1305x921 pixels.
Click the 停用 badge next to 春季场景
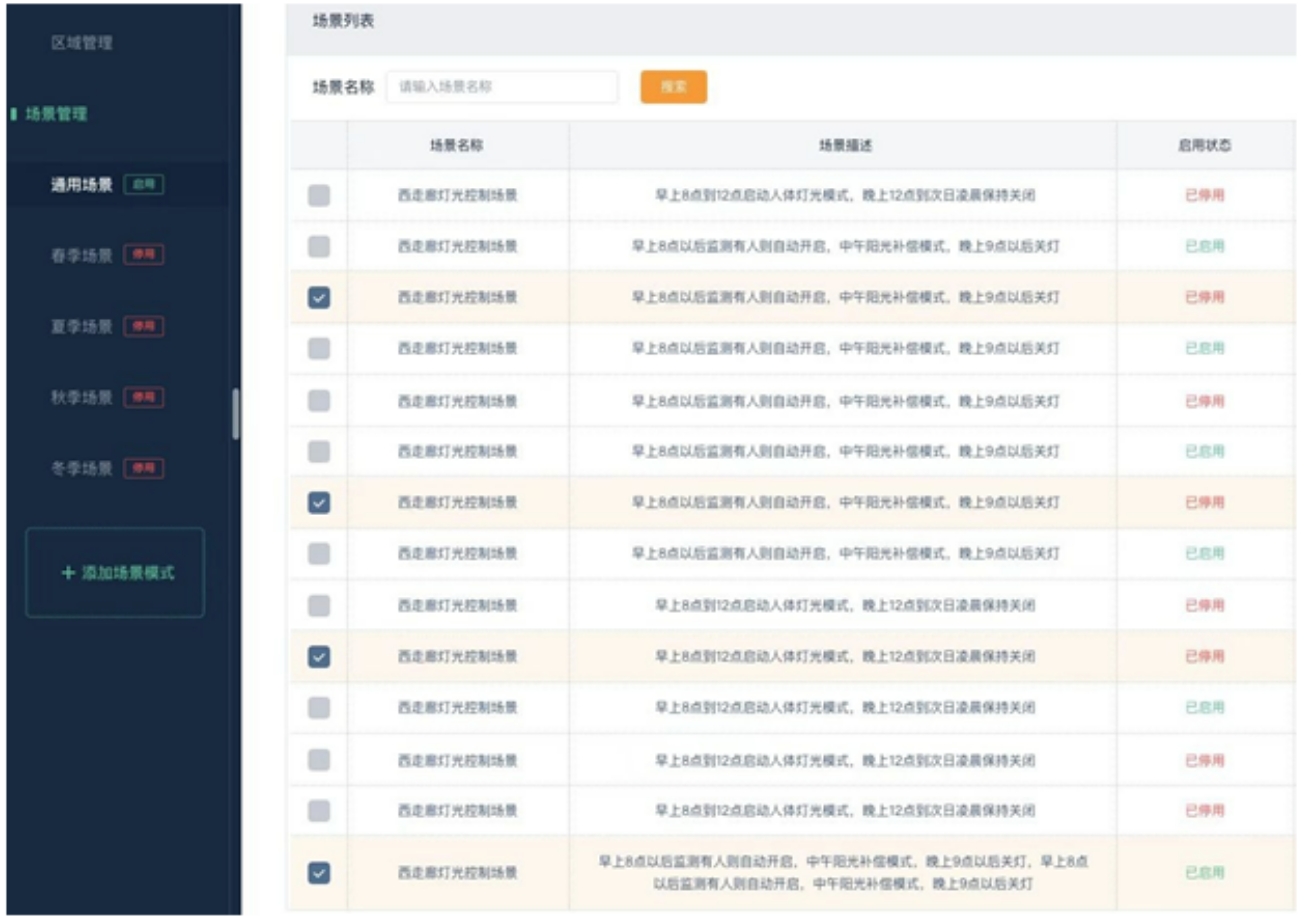144,255
